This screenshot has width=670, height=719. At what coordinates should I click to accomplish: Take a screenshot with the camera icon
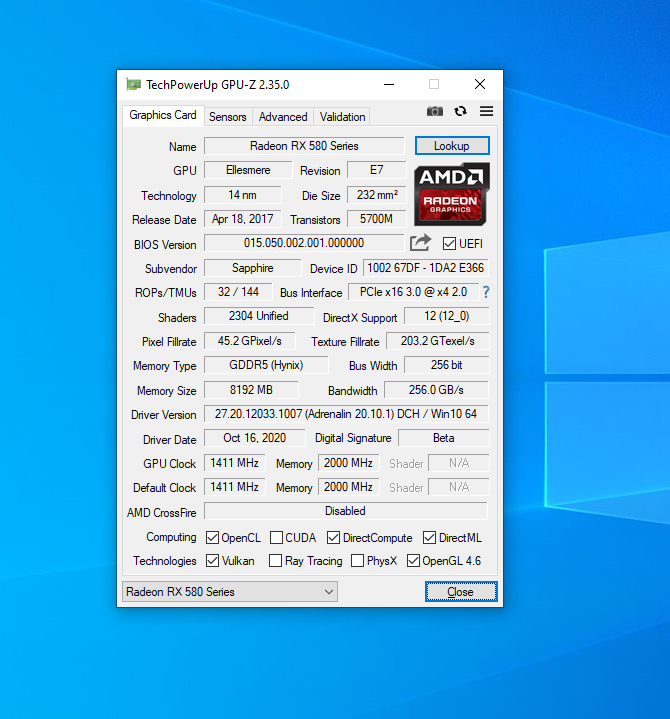[435, 111]
